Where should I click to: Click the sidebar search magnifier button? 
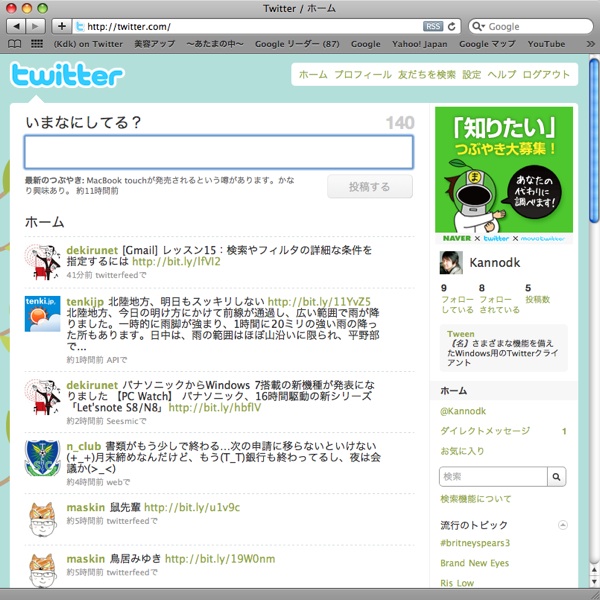click(556, 476)
